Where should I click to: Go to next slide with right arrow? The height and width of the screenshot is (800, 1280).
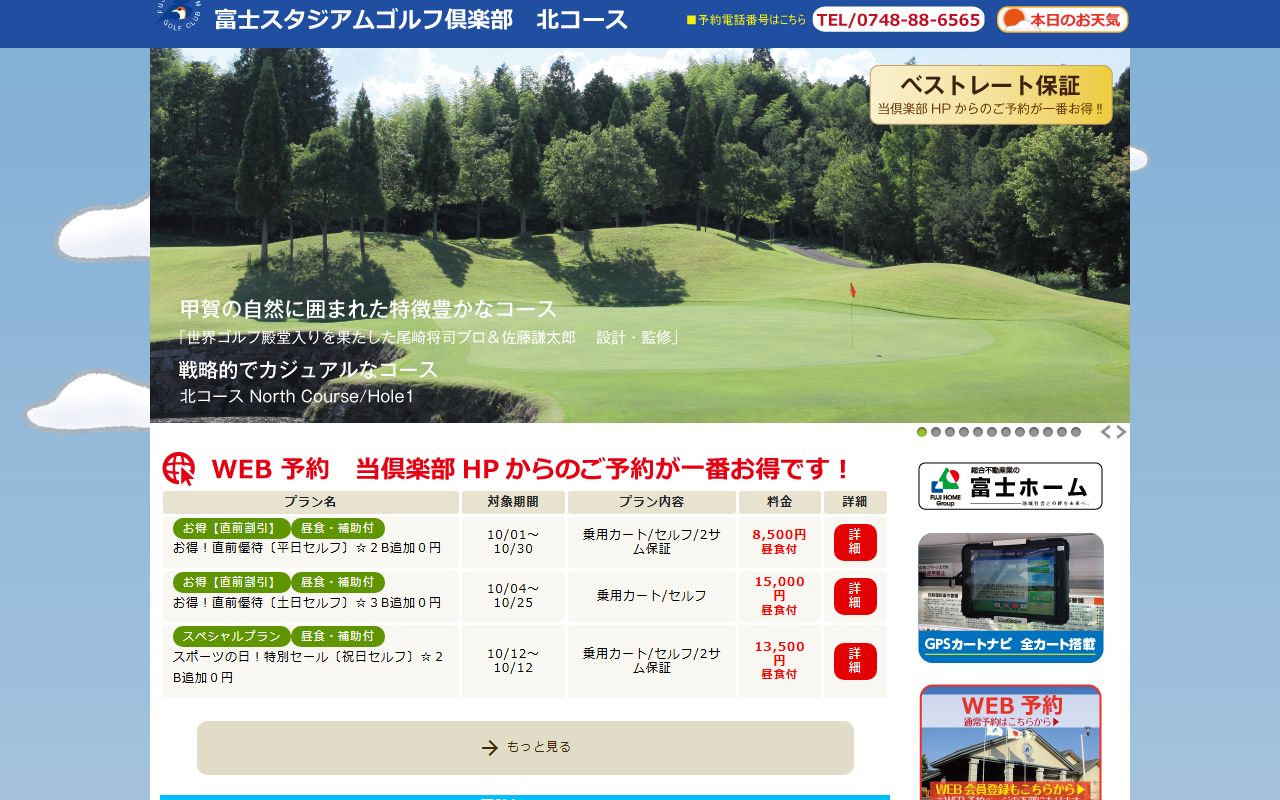point(1121,432)
